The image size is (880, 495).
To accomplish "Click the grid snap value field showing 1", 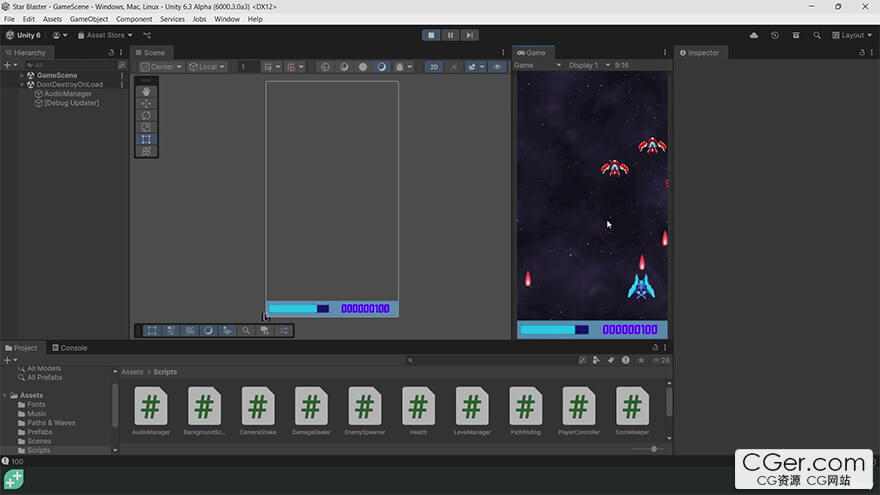I will pyautogui.click(x=248, y=67).
